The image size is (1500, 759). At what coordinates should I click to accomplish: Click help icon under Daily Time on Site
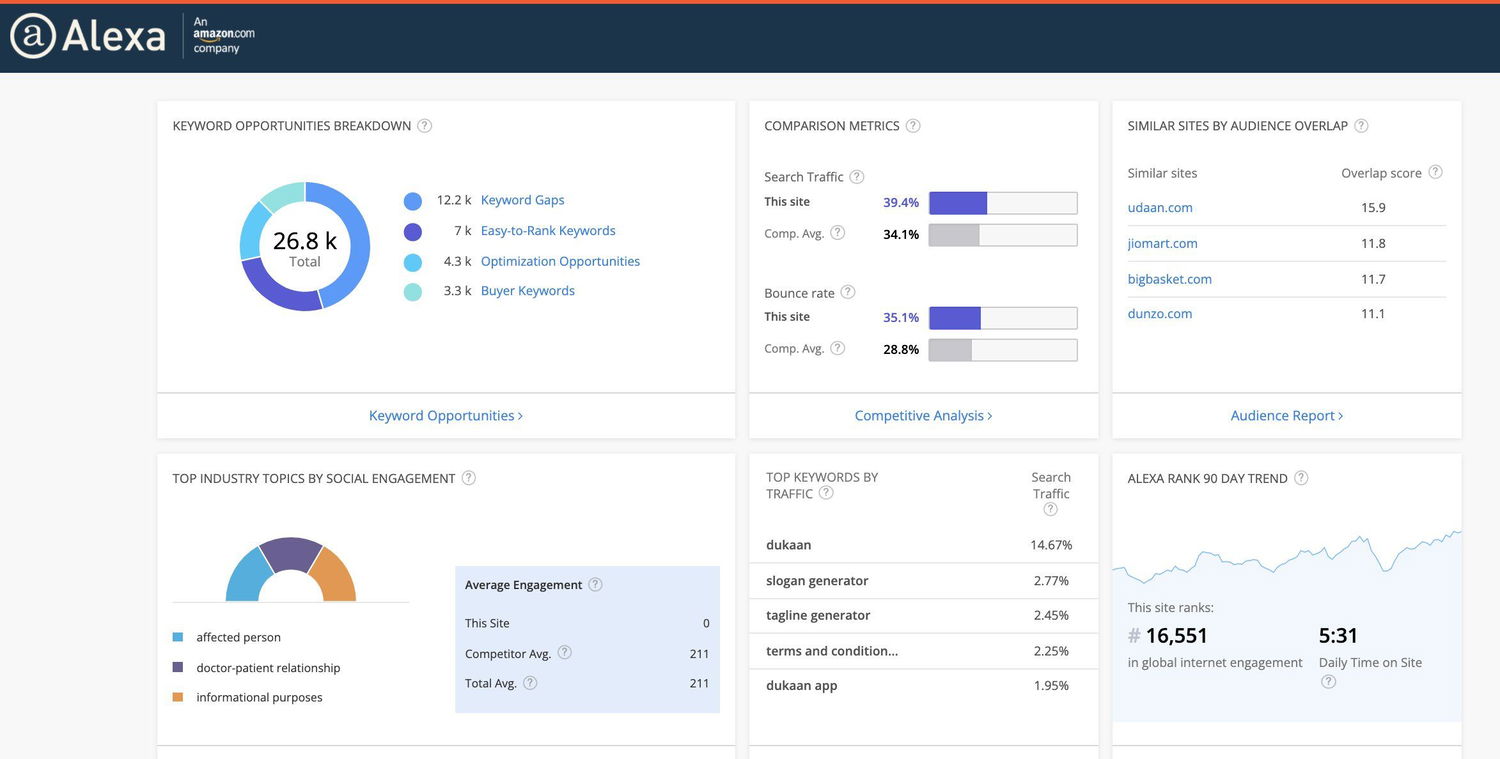tap(1328, 682)
